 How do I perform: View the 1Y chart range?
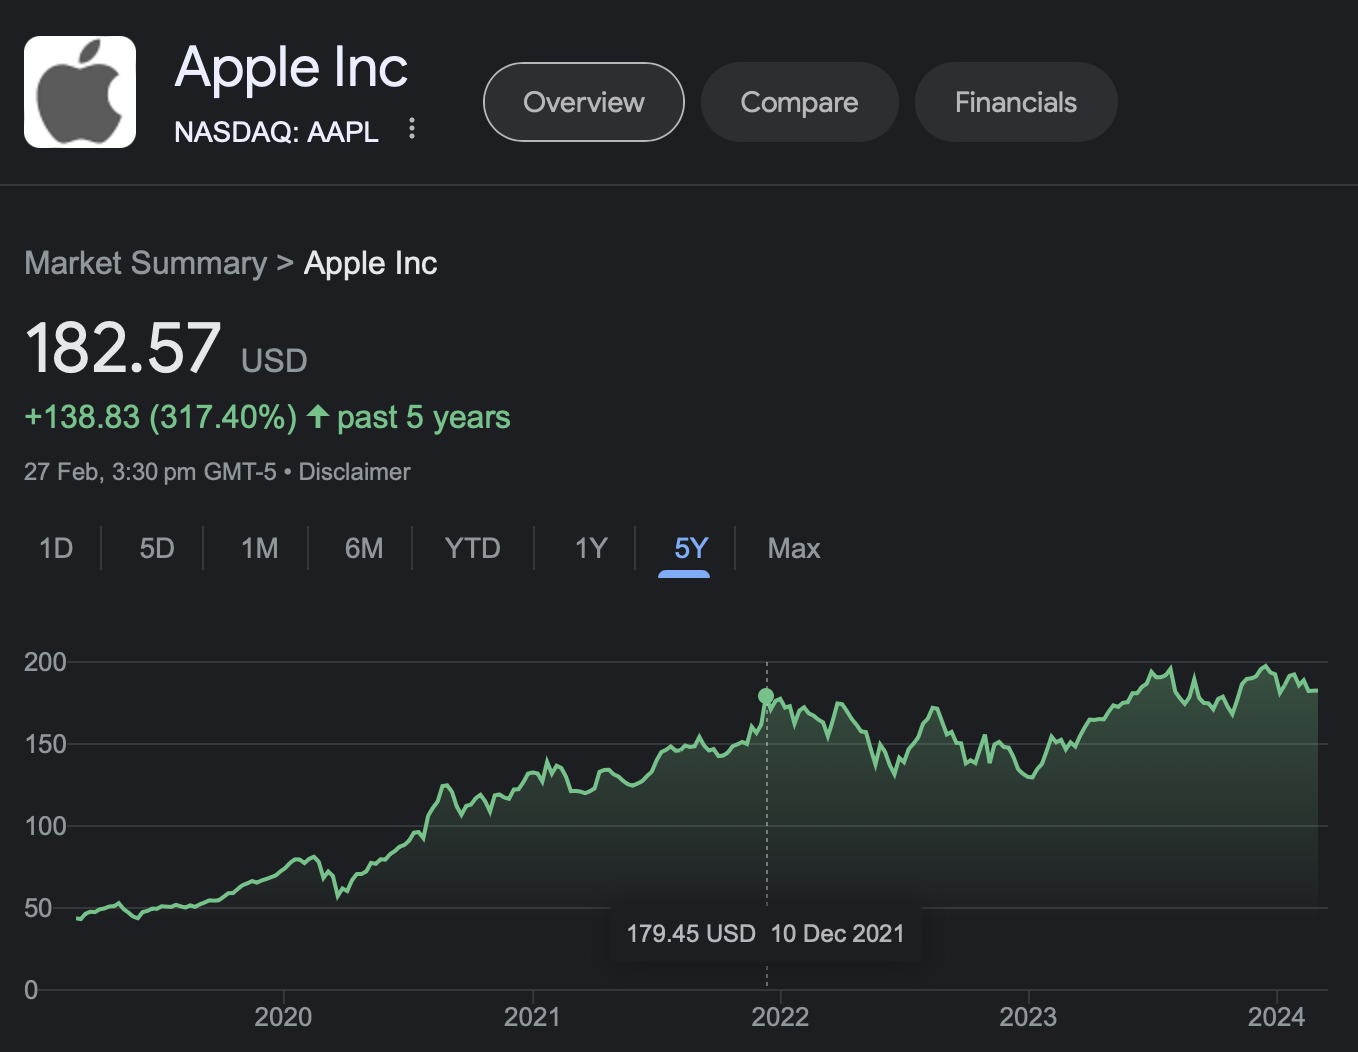pos(591,548)
